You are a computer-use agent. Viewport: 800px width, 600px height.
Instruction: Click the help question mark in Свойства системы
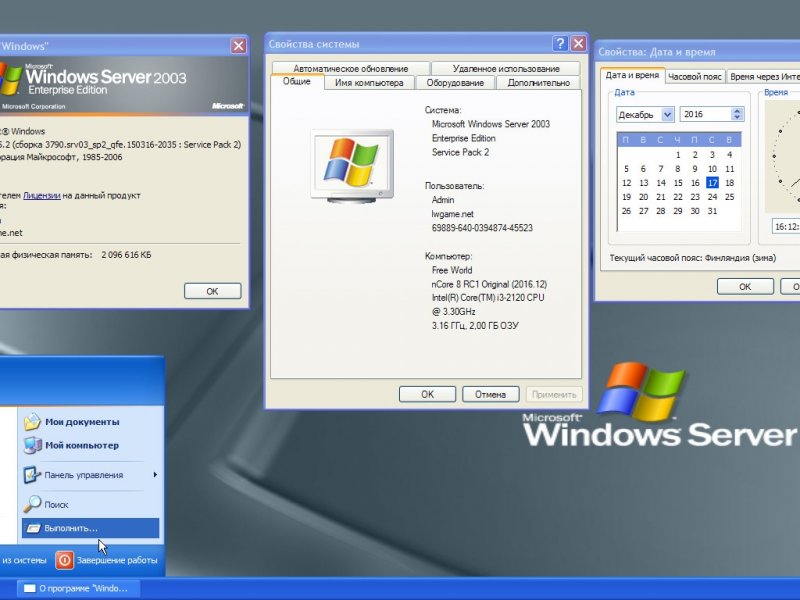[x=560, y=43]
